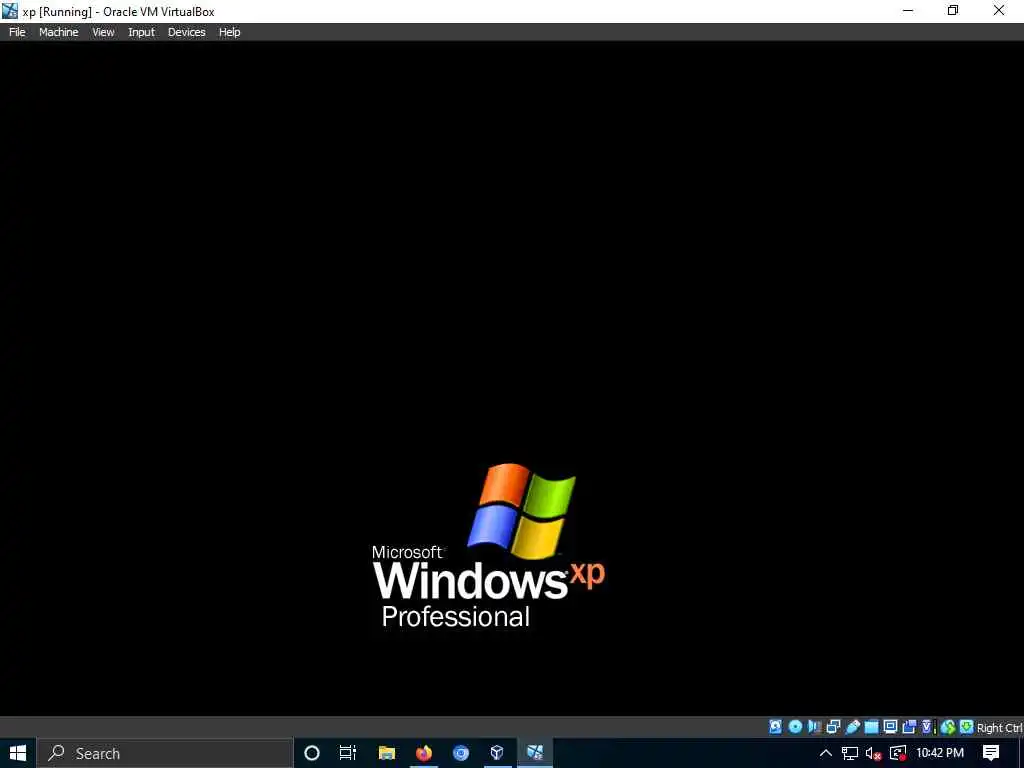Click the hard disk activity indicator icon
This screenshot has height=768, width=1024.
(x=775, y=727)
